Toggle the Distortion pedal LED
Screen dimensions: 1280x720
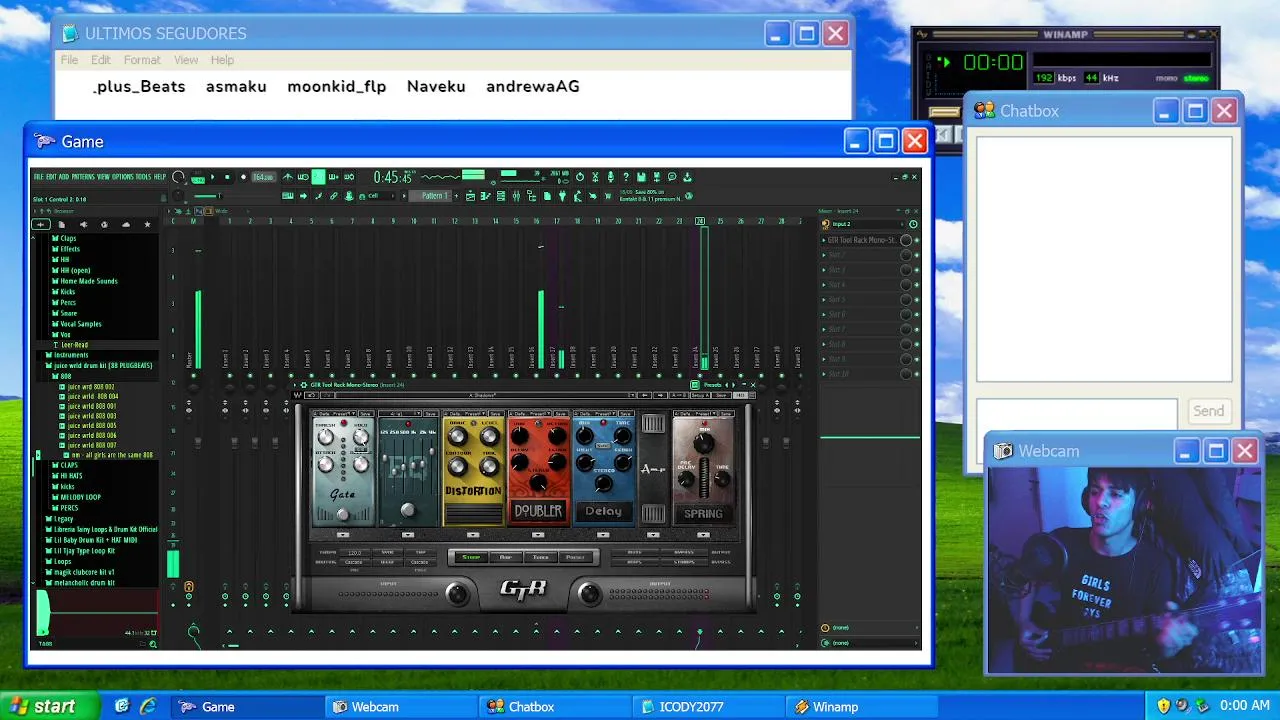tap(473, 423)
